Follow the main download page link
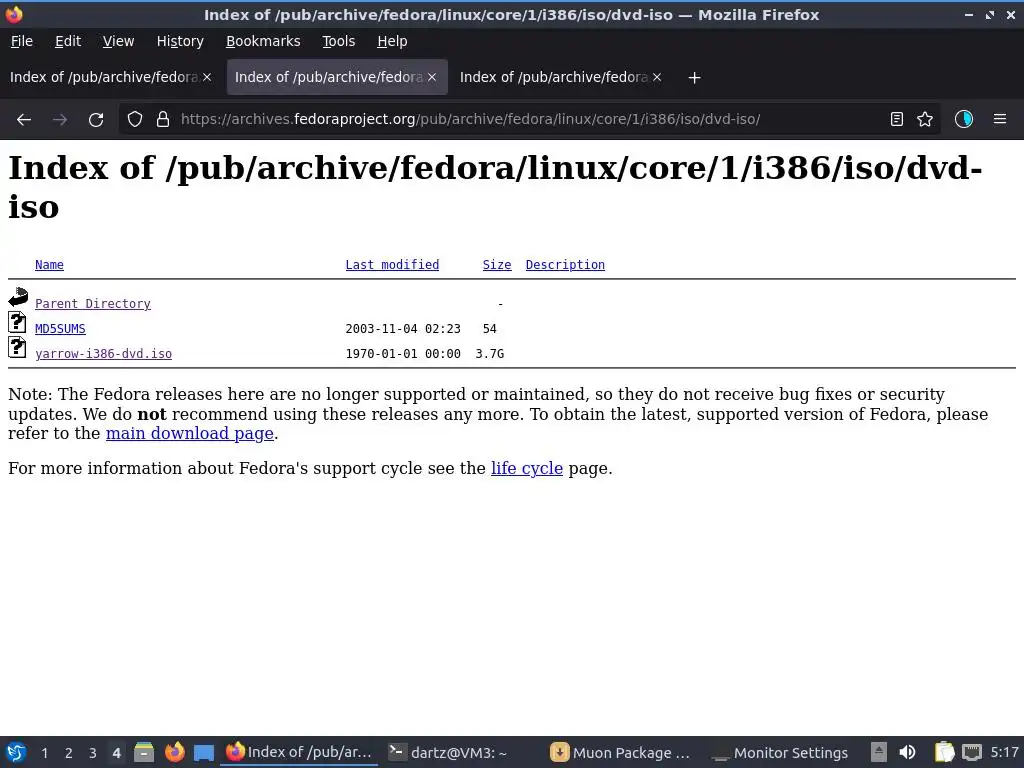1024x768 pixels. point(189,434)
